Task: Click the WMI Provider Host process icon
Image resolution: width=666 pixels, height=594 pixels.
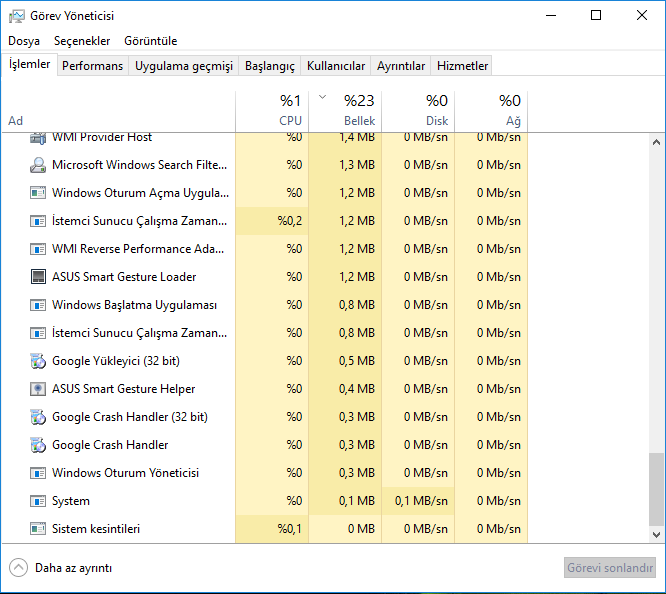Action: click(x=38, y=139)
